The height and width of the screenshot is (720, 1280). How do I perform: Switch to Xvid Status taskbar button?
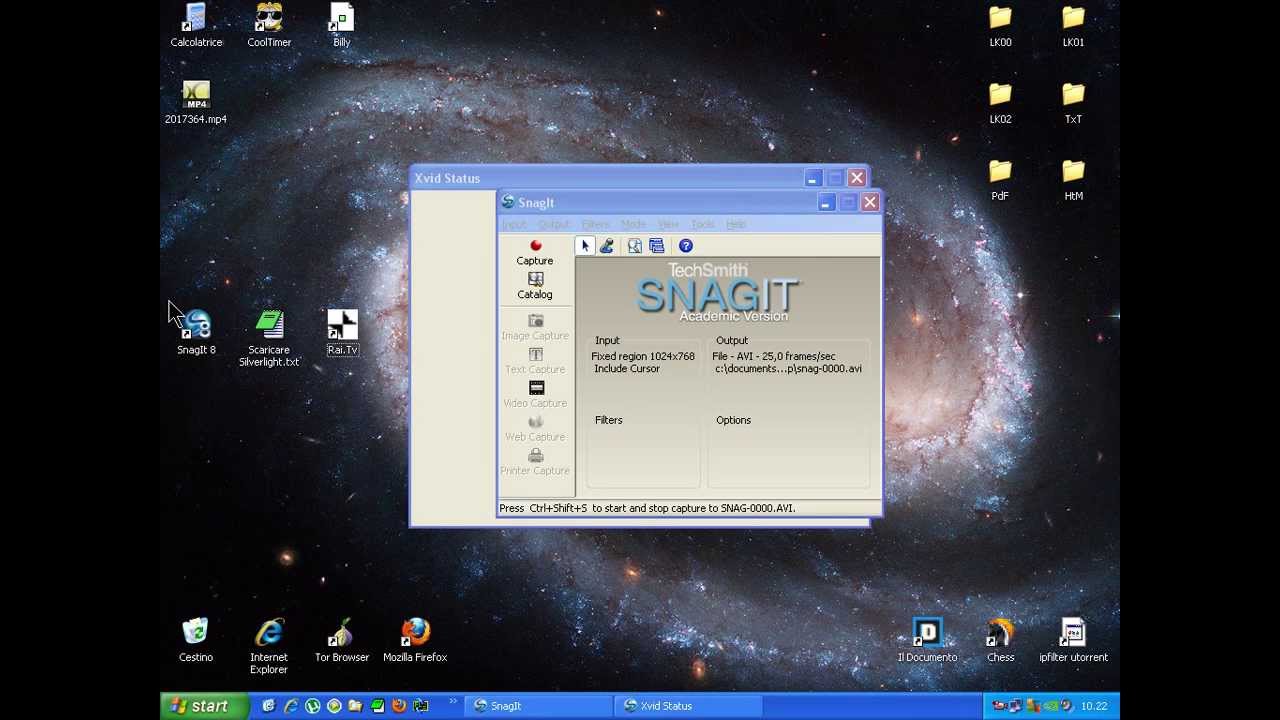pos(689,706)
